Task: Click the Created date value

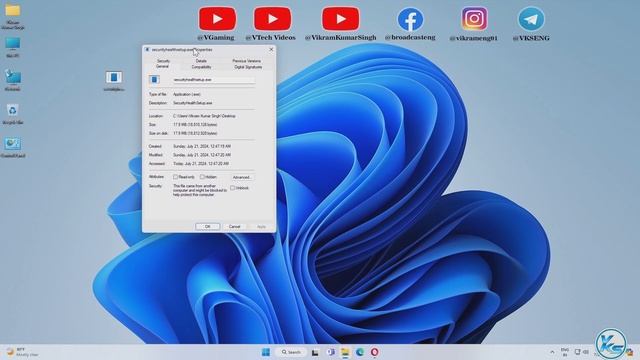Action: pos(202,146)
